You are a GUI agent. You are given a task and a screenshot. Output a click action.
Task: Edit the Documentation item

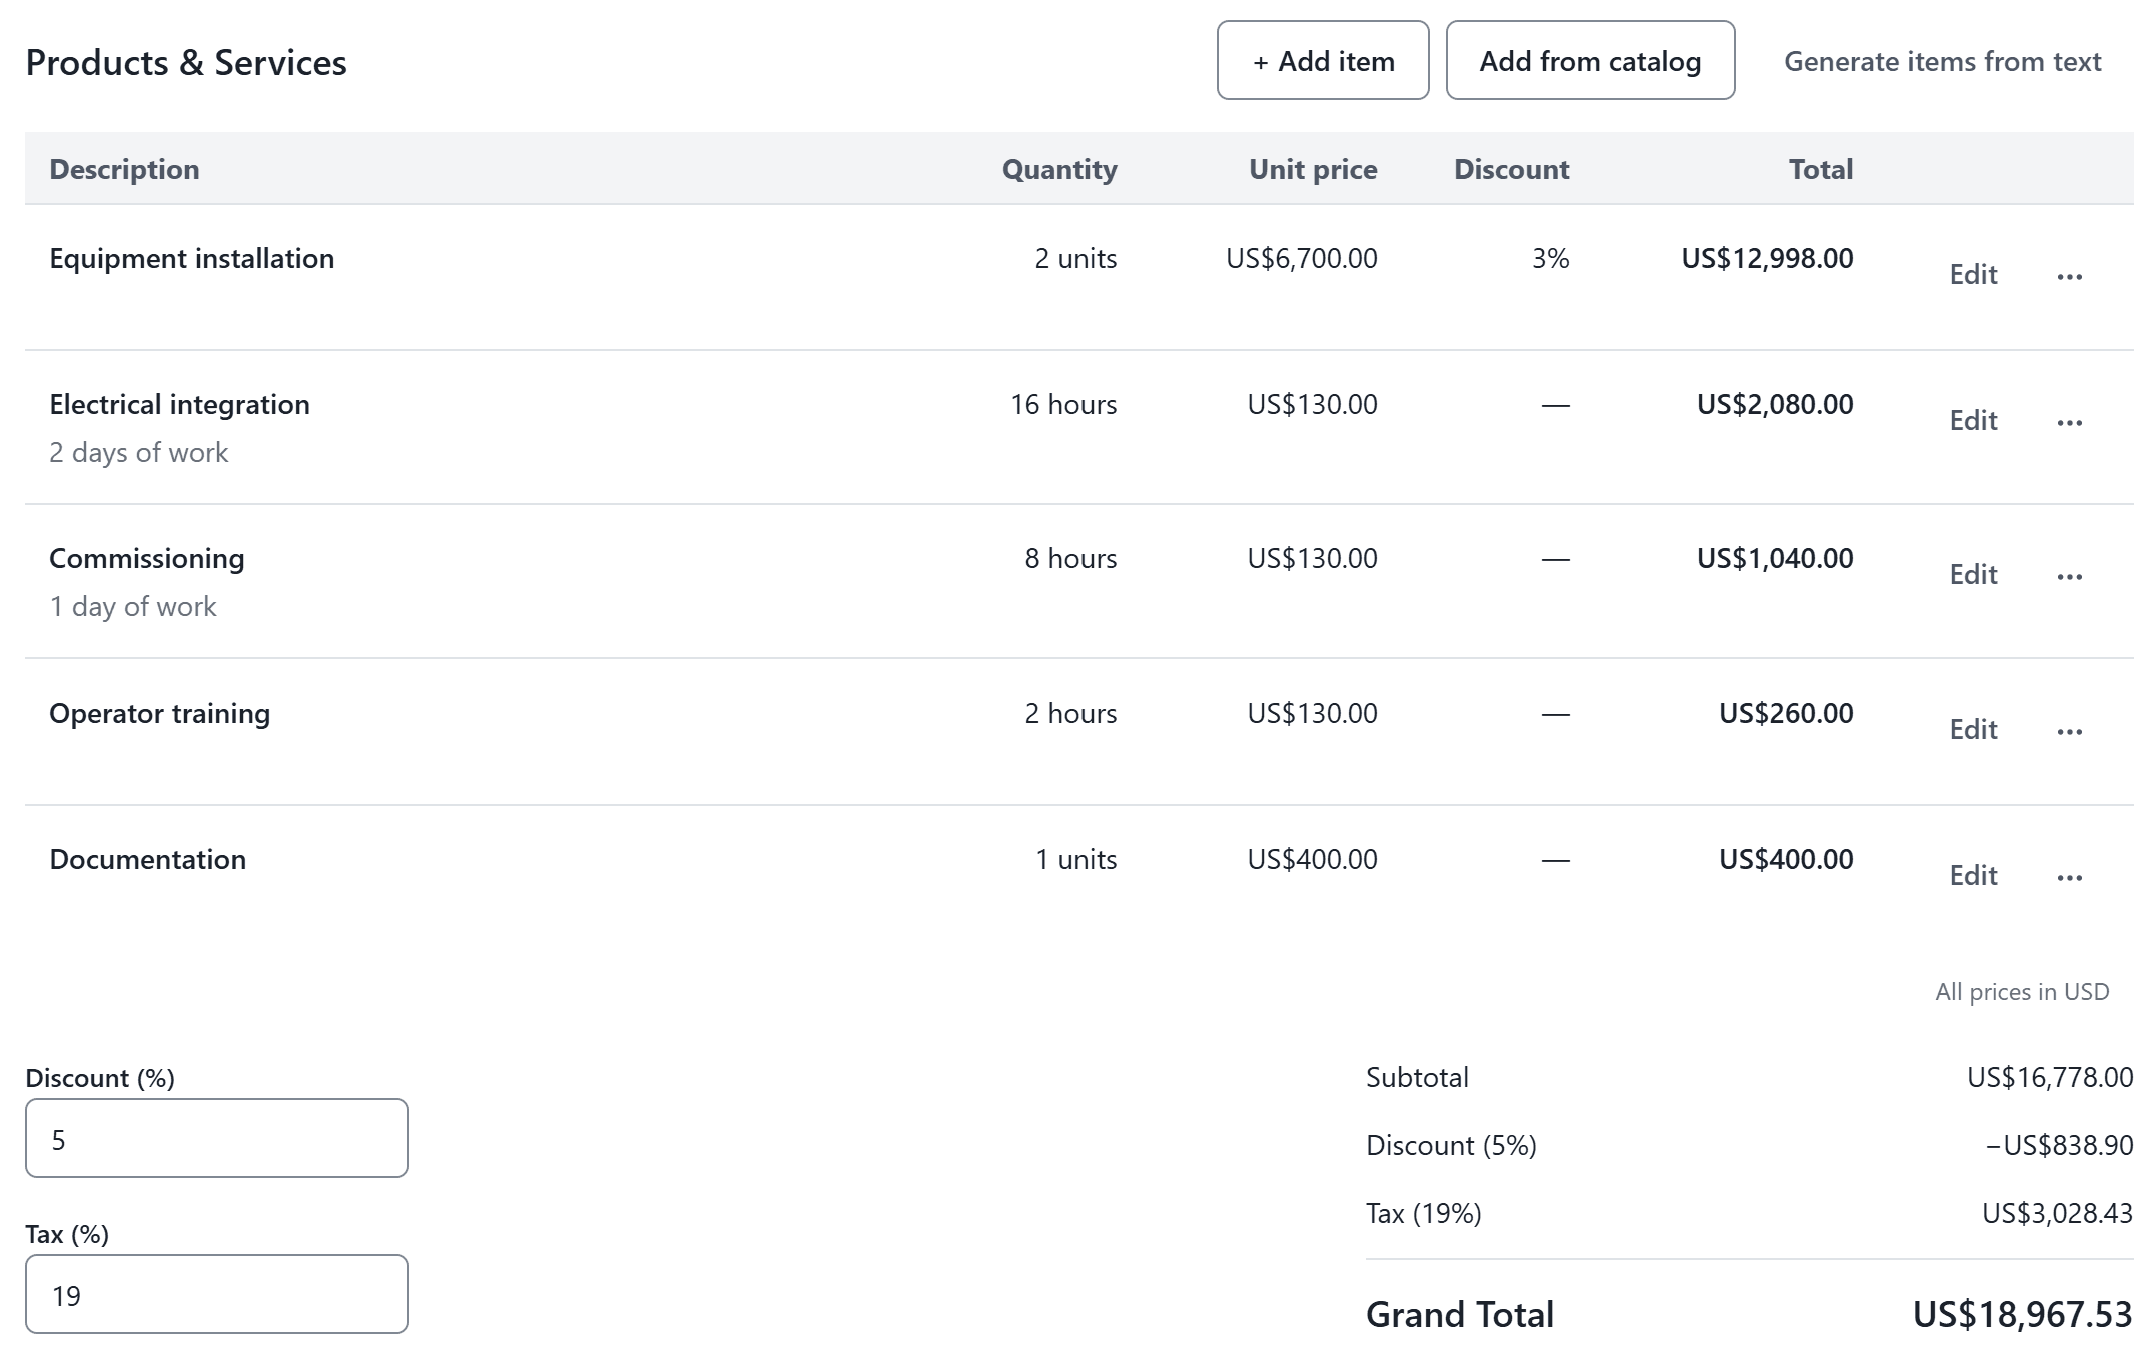(1973, 876)
